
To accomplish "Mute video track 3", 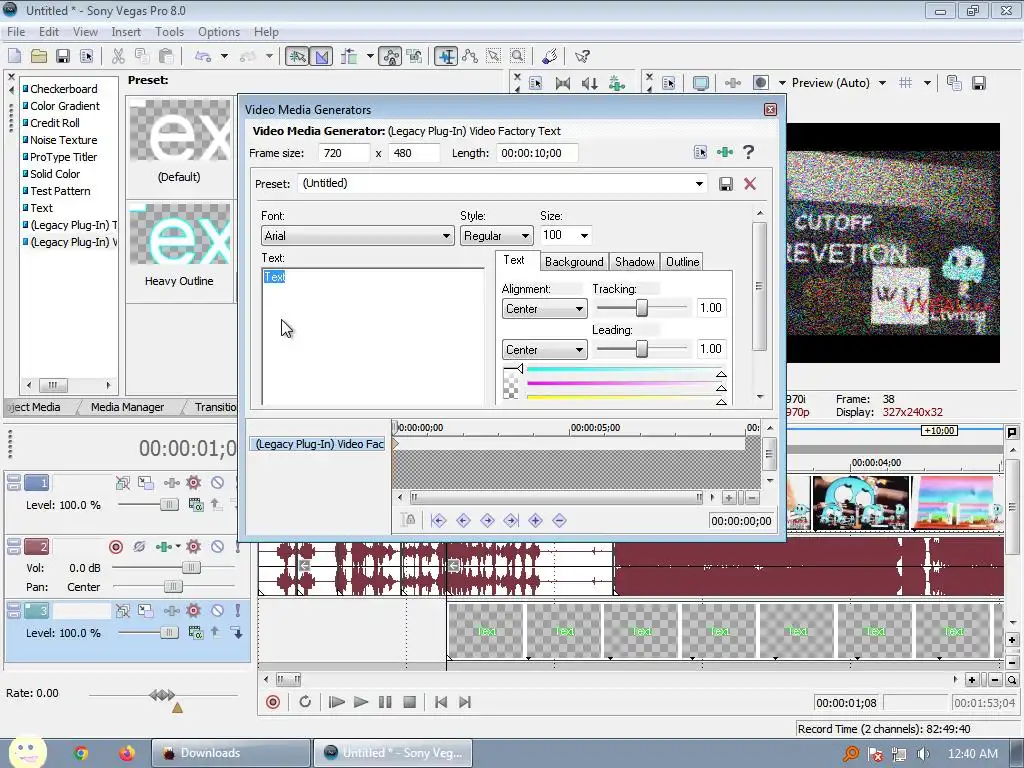I will 217,611.
